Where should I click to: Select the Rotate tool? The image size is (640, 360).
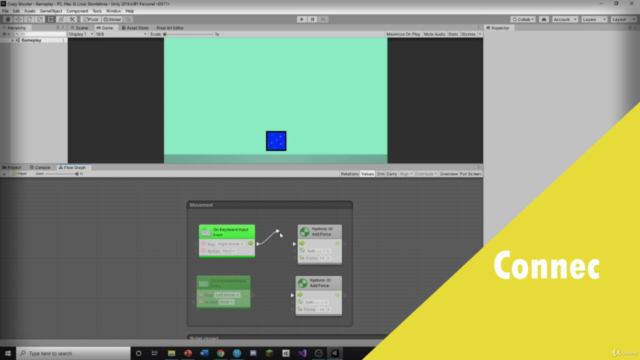[29, 19]
